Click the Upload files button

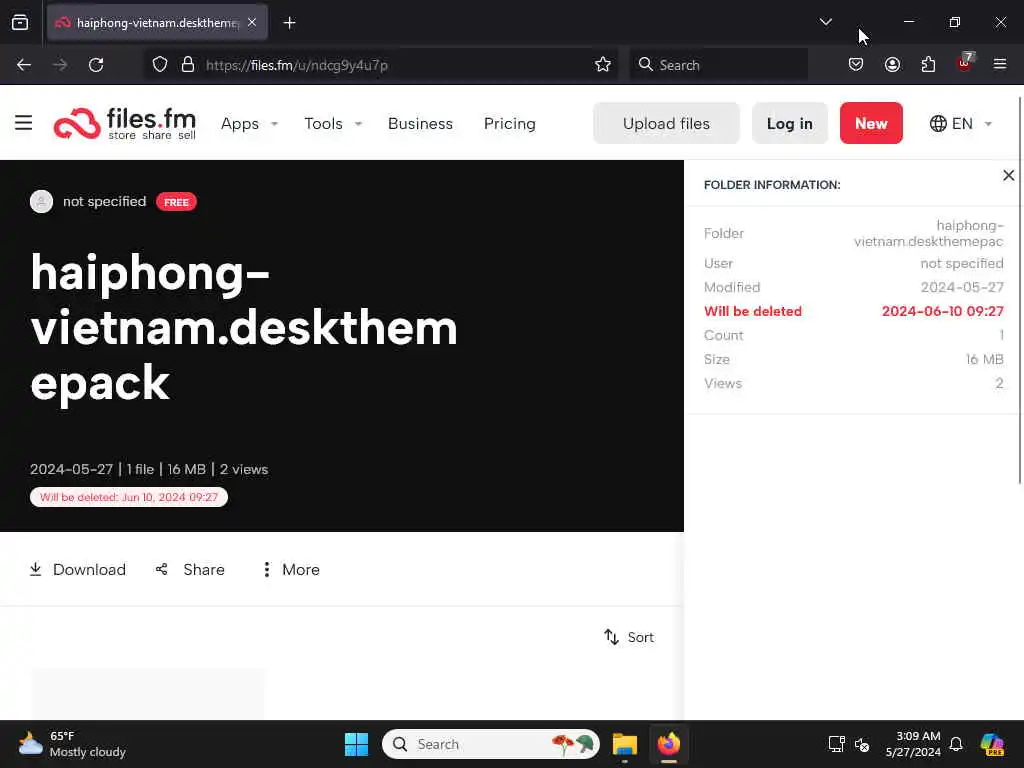[666, 123]
